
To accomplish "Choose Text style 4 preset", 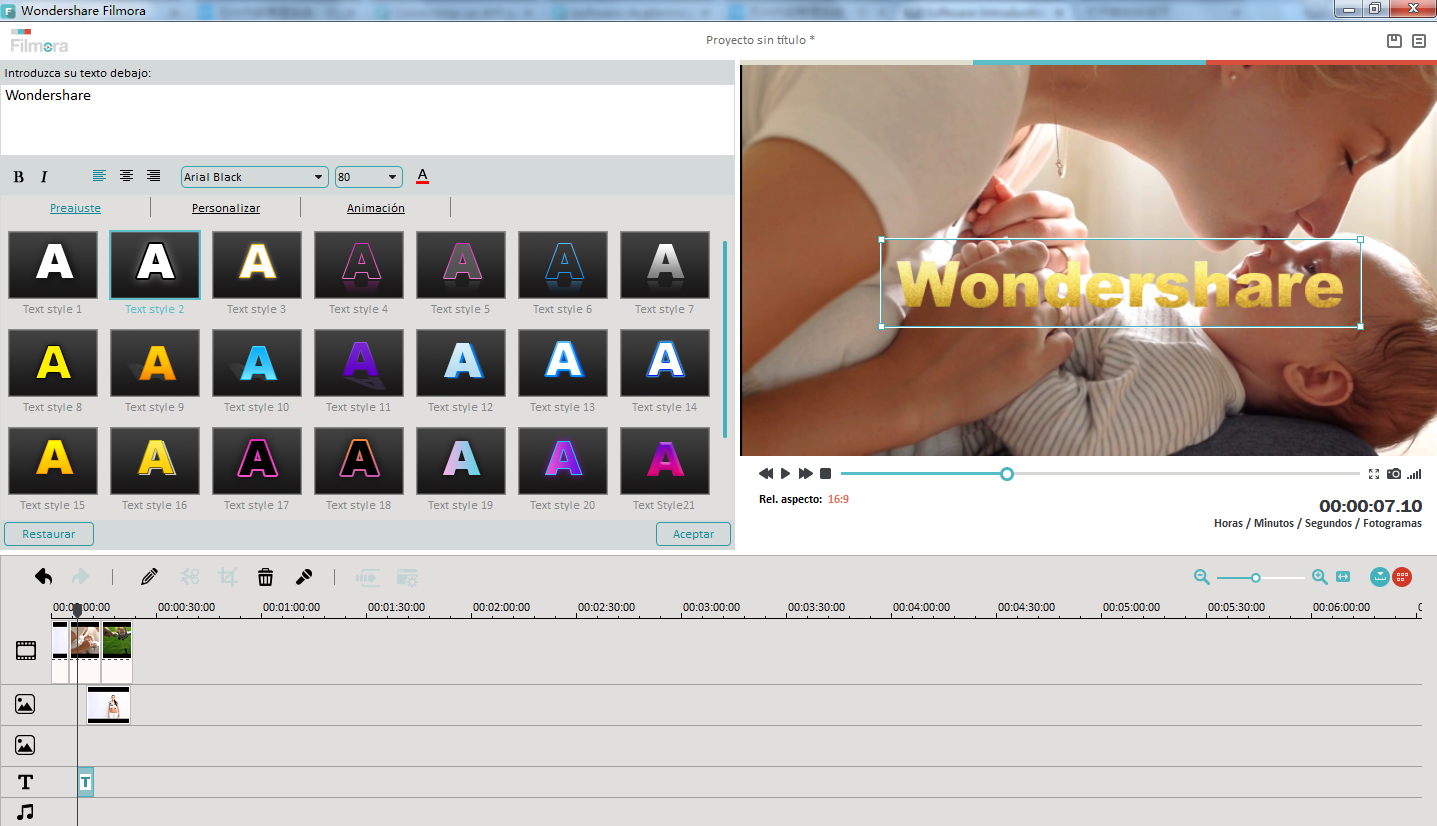I will [x=359, y=265].
